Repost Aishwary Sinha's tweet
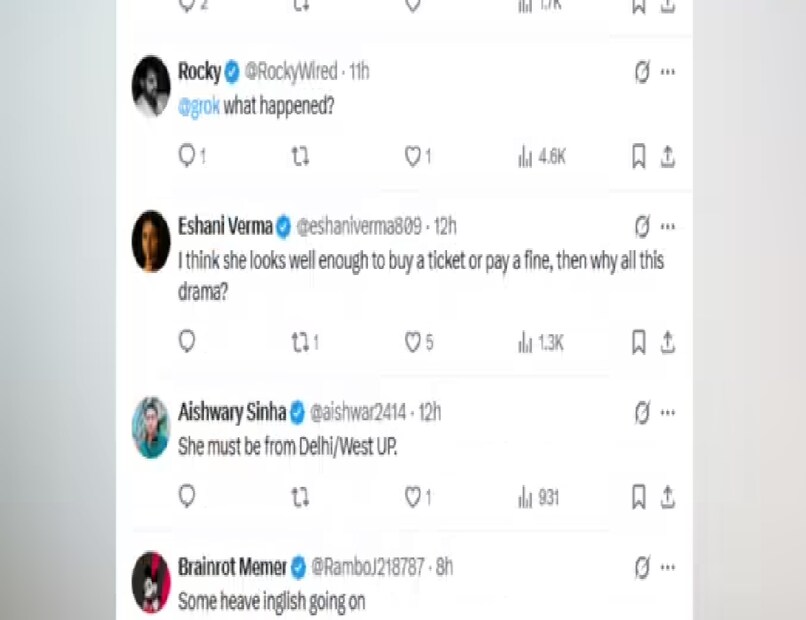The width and height of the screenshot is (806, 620). pyautogui.click(x=299, y=497)
